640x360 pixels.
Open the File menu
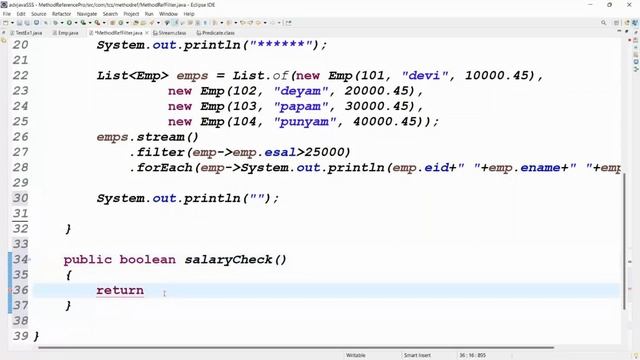pos(7,14)
